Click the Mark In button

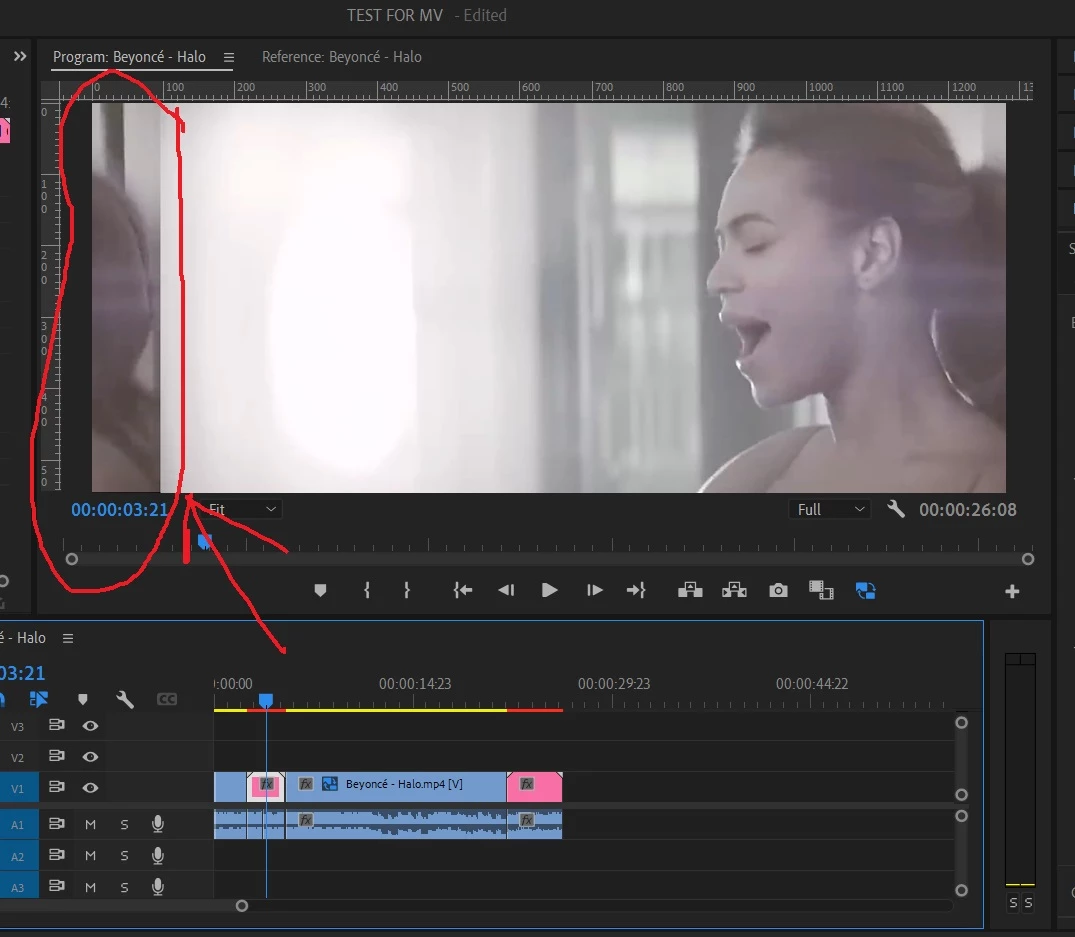point(367,590)
